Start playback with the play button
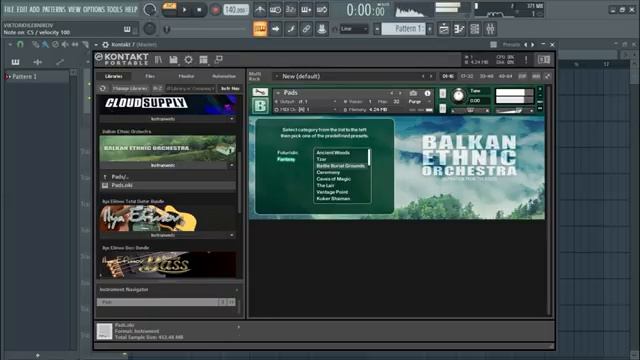Screen dimensions: 640x360 coord(184,10)
